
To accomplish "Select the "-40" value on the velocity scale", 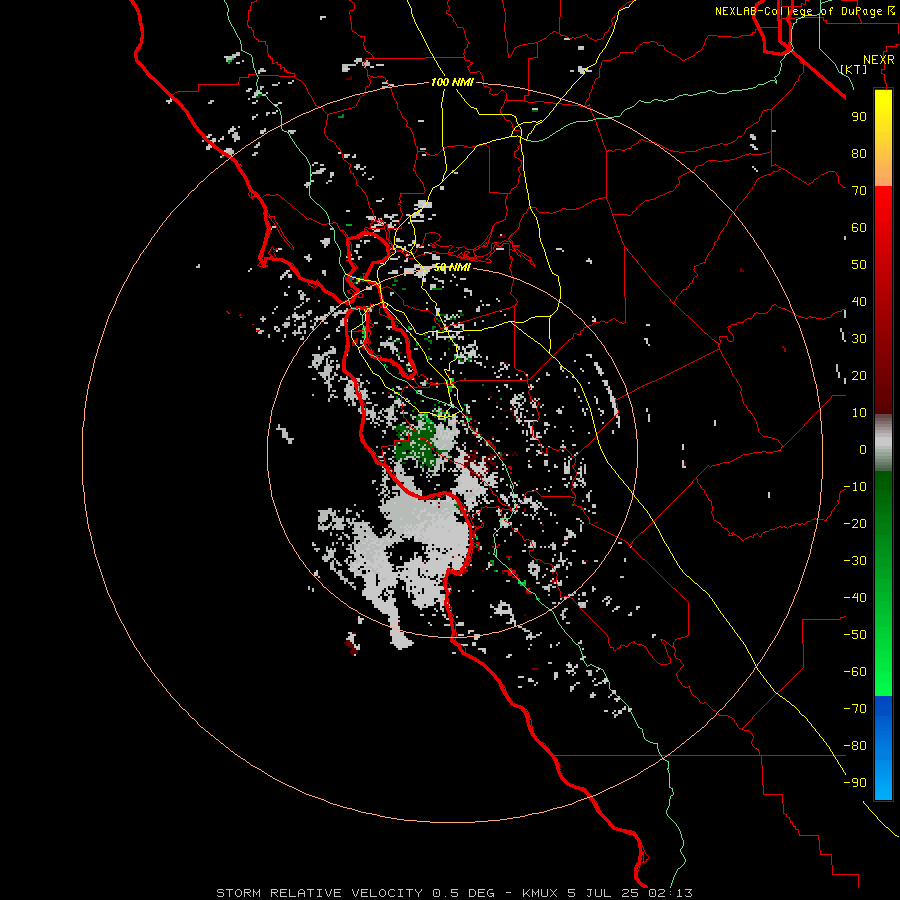I will pos(855,598).
